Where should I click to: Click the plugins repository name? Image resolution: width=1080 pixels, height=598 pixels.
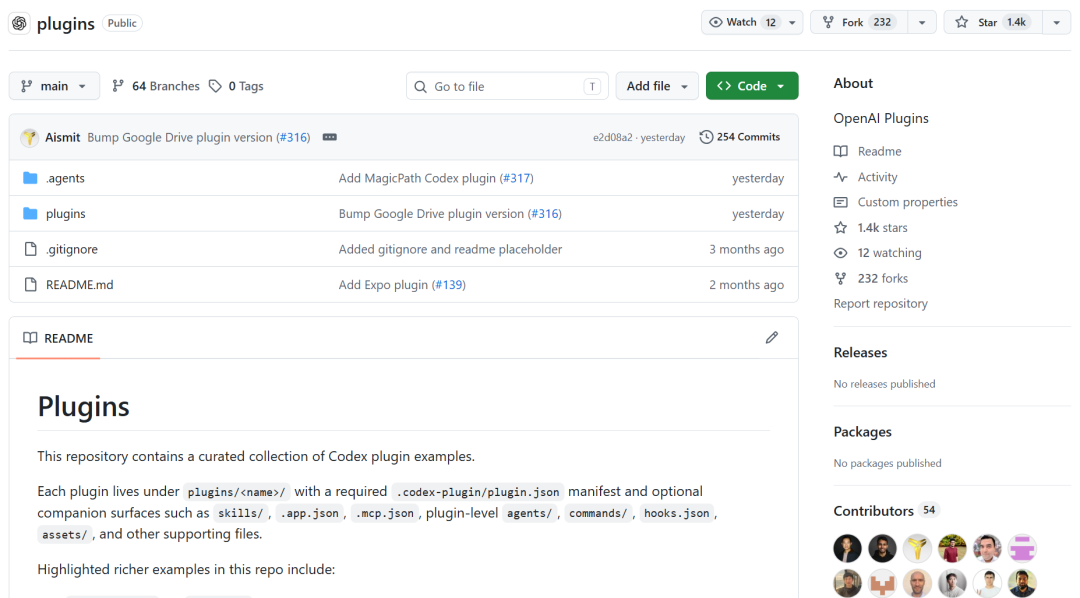click(65, 23)
